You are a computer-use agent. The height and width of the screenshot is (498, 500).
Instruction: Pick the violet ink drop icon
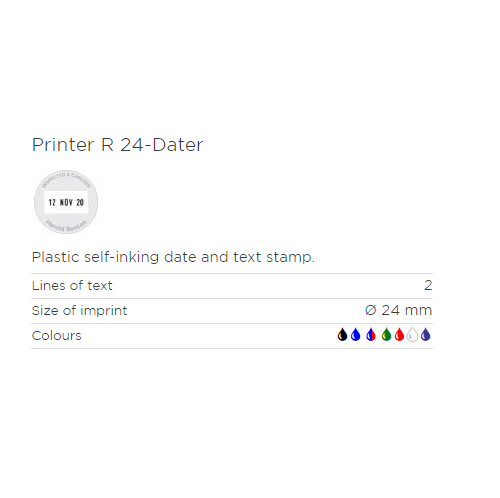coord(426,335)
